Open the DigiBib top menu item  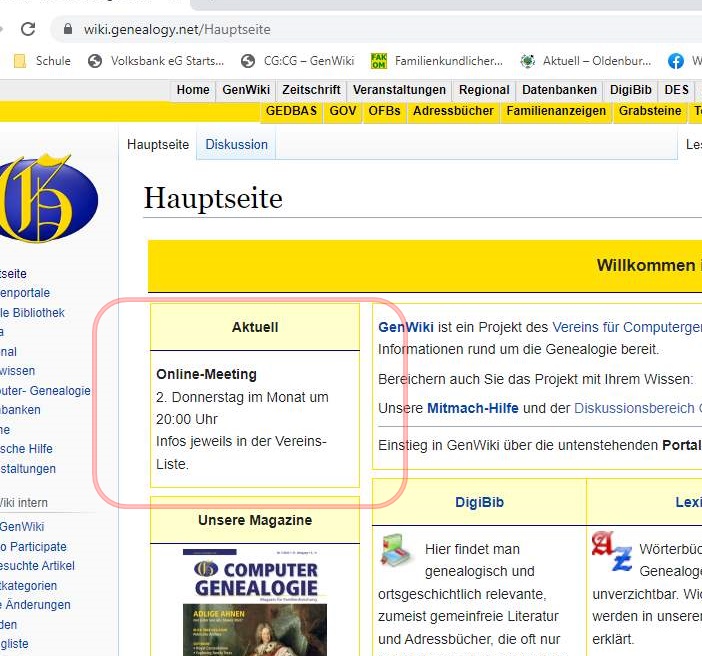[x=630, y=90]
